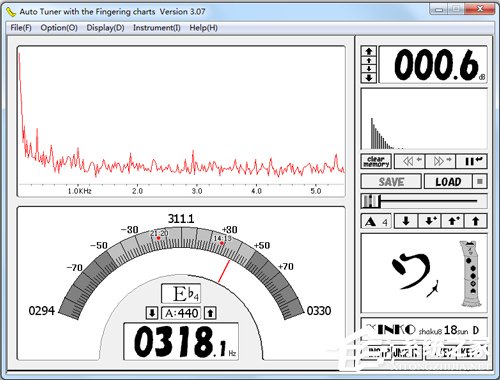This screenshot has width=500, height=380.
Task: Click the small up arrow beside dB display
Action: 369,60
